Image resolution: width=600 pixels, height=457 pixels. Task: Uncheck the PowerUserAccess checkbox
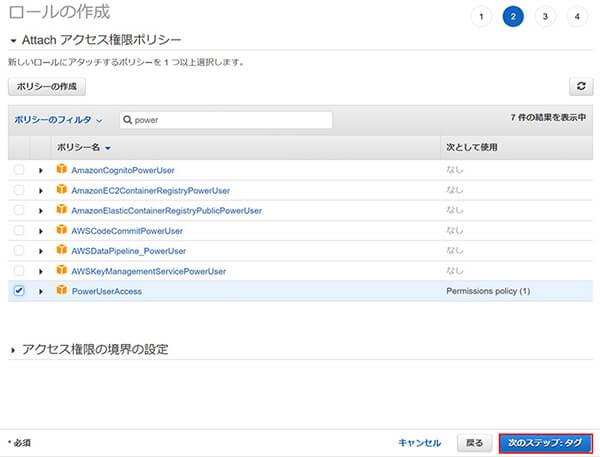click(19, 291)
